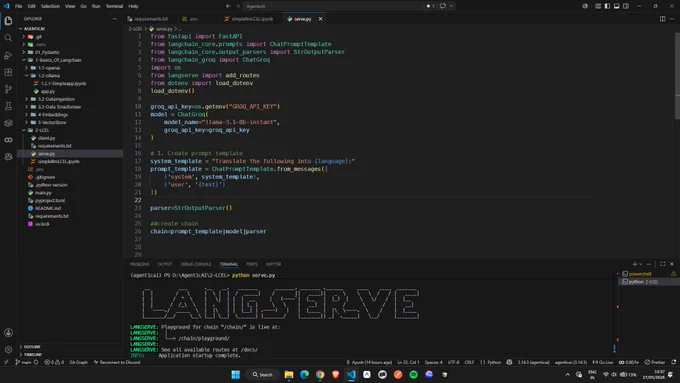Navigate forward with the arrow in title bar
Image resolution: width=680 pixels, height=383 pixels.
238,6
